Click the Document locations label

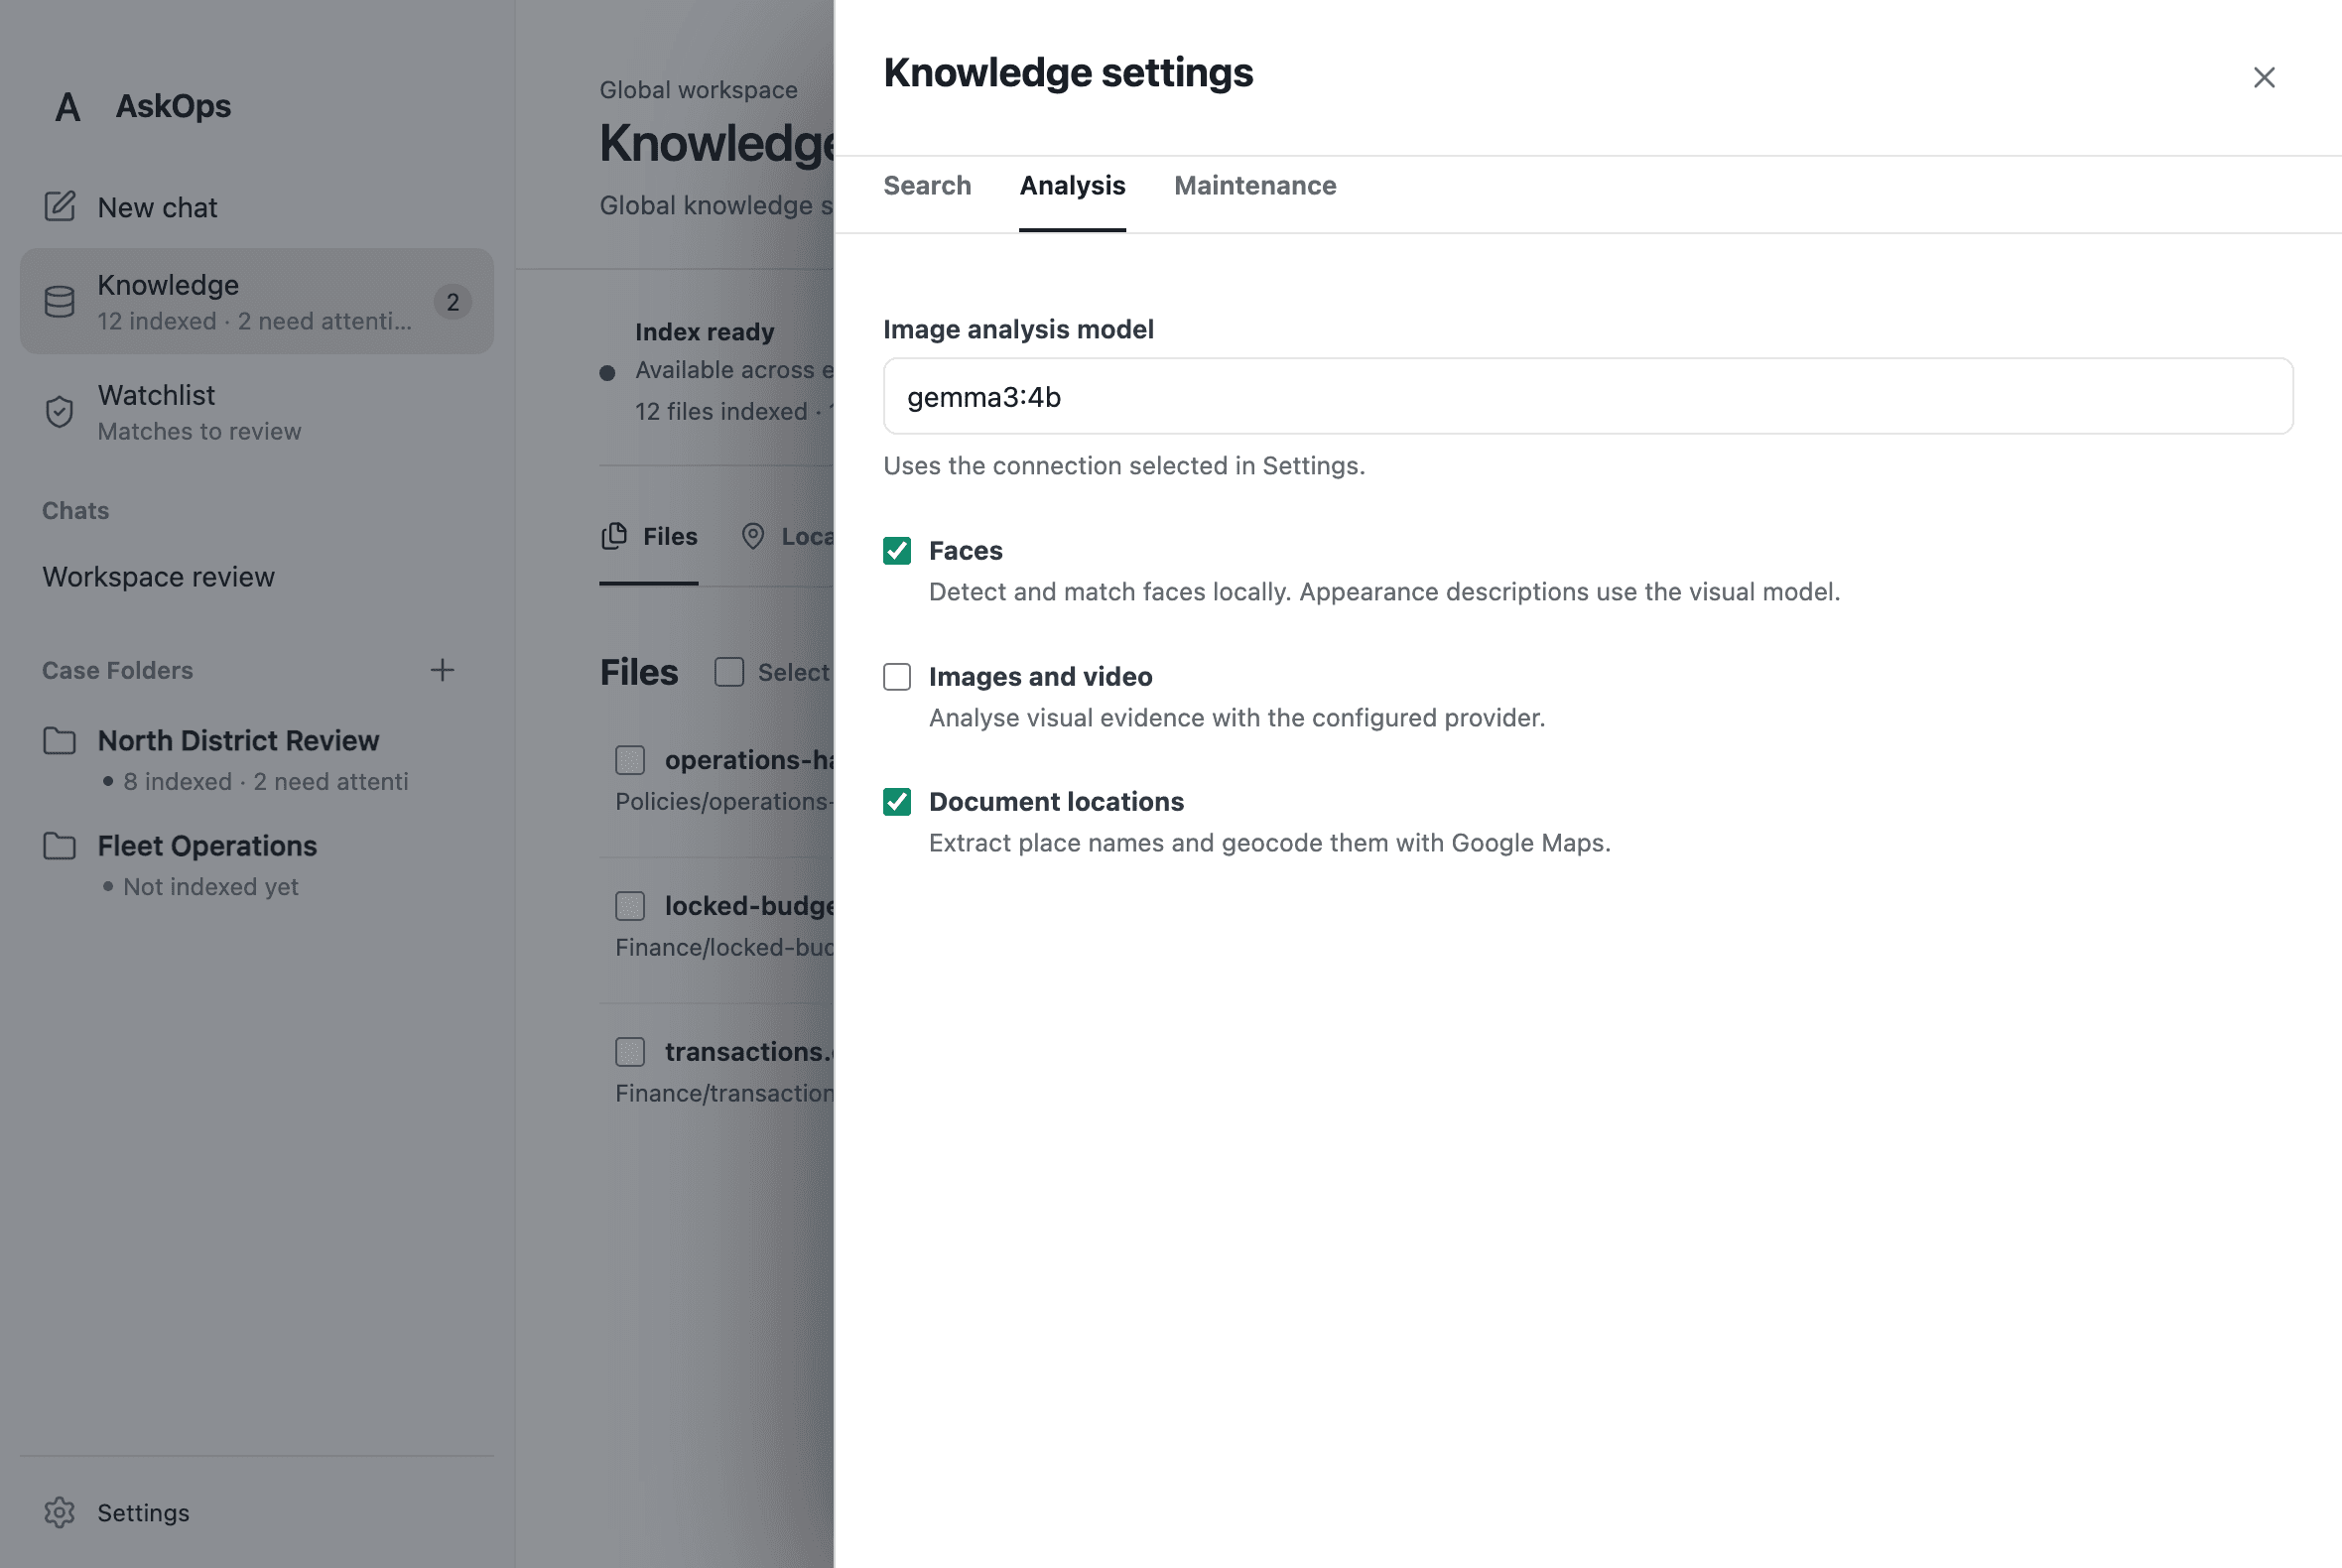(x=1056, y=802)
